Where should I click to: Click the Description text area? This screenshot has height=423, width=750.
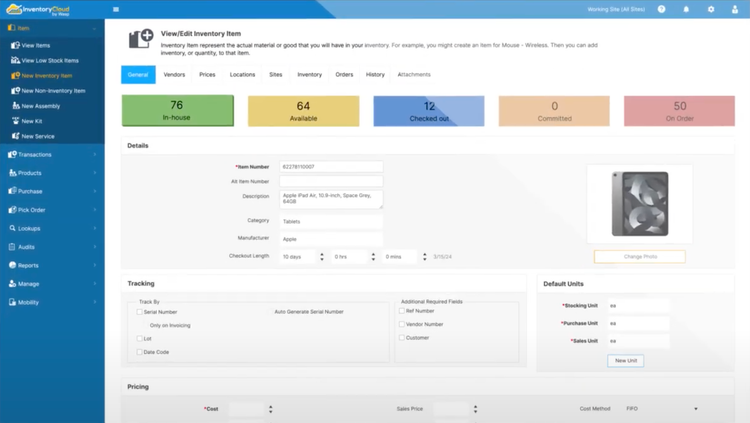tap(331, 199)
